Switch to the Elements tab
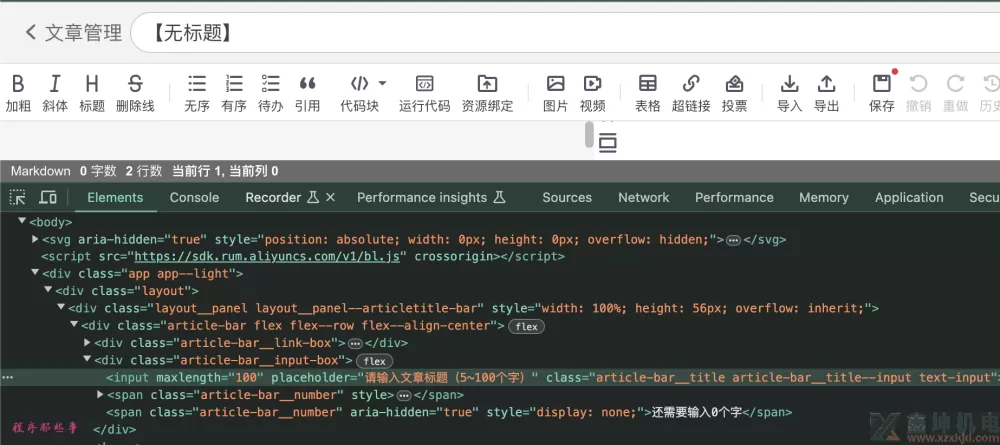 [115, 198]
